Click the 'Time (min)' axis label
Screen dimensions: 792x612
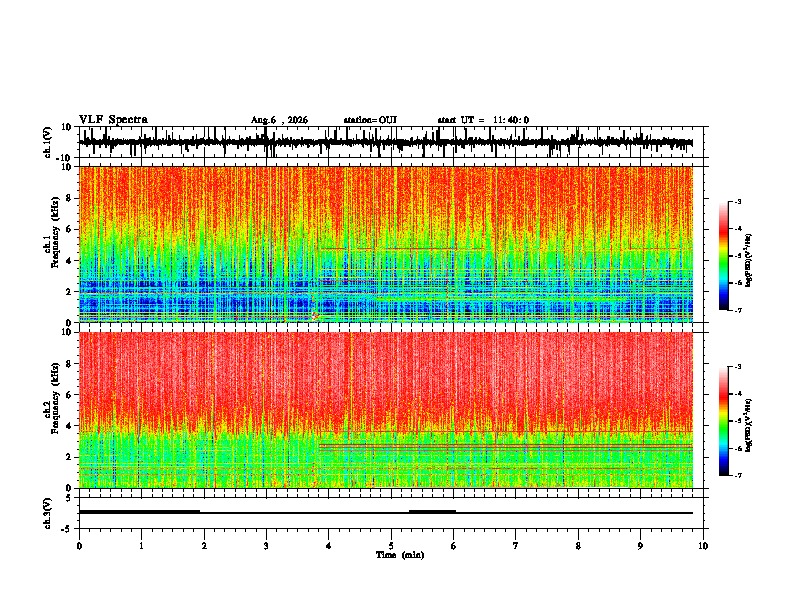click(400, 555)
